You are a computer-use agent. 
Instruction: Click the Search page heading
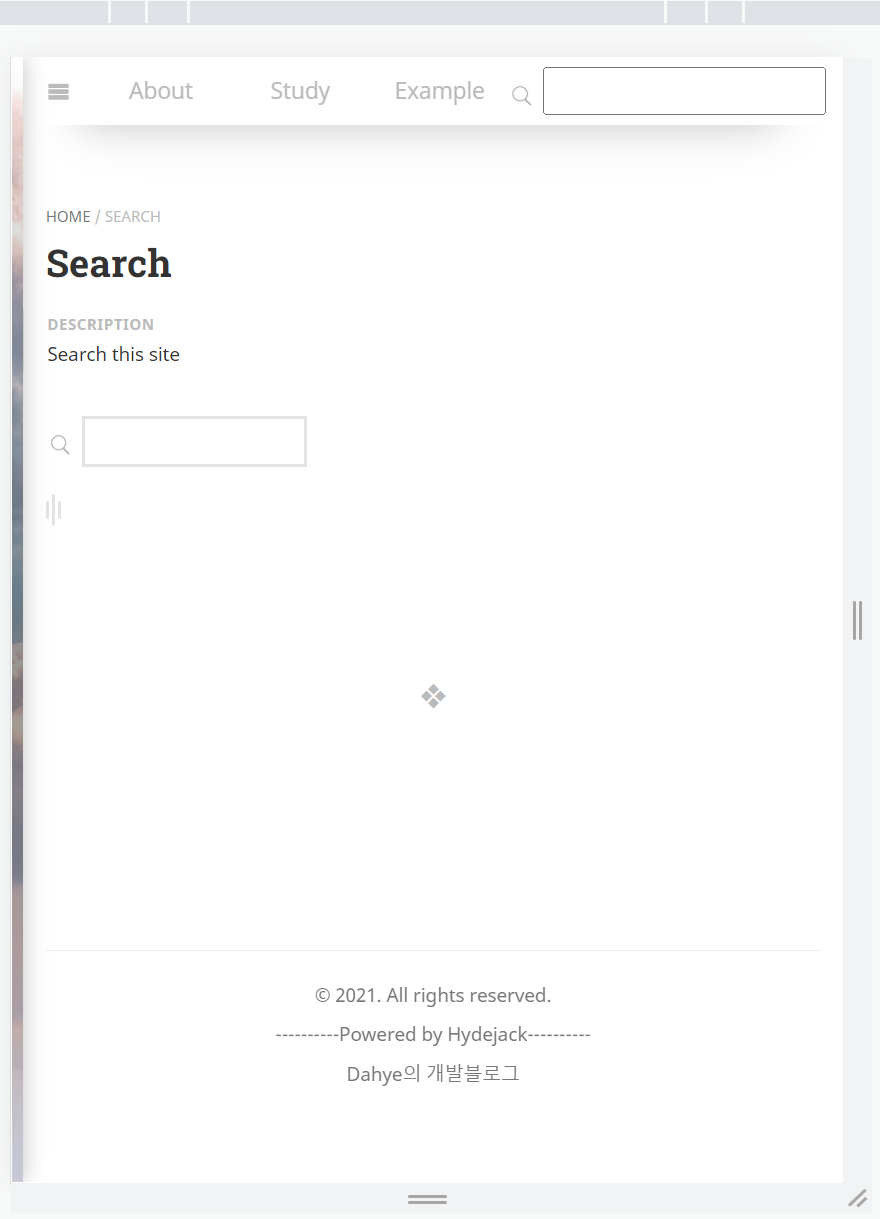click(109, 264)
